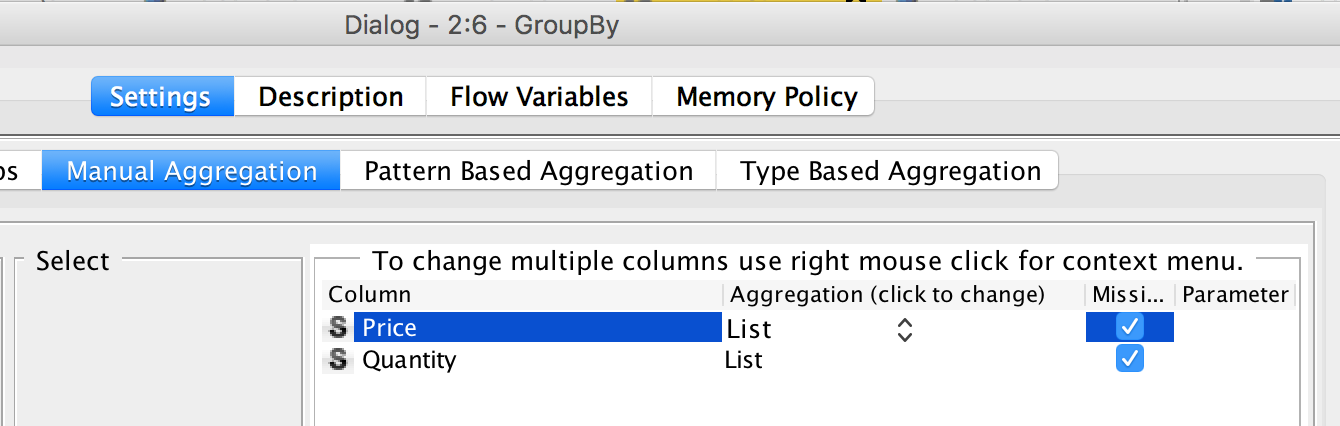Click the Missing column header
The width and height of the screenshot is (1340, 426).
(1130, 295)
